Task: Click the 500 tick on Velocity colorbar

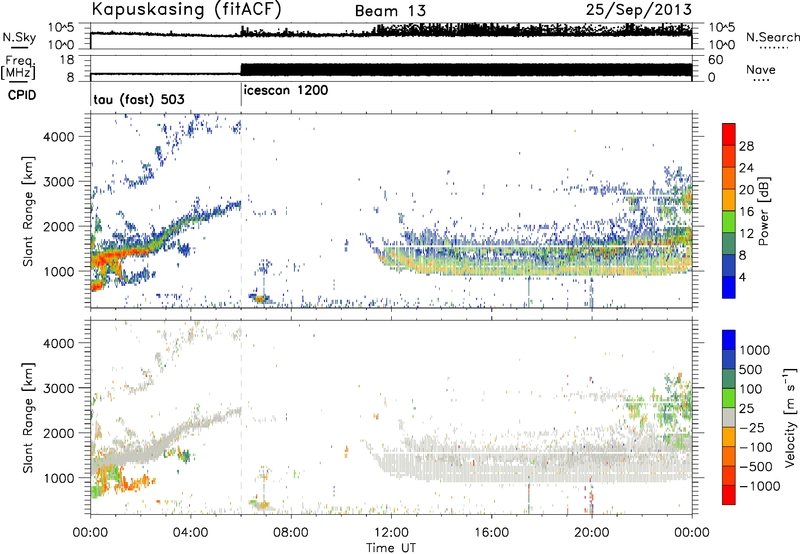Action: point(750,369)
